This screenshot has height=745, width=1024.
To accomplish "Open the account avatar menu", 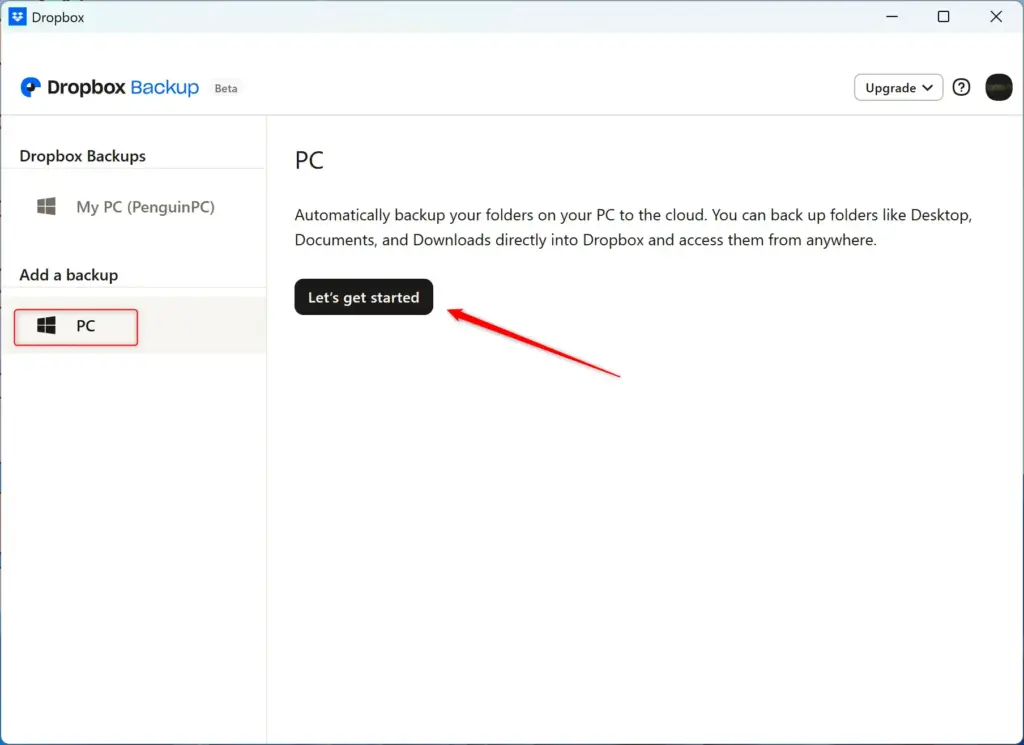I will 998,87.
